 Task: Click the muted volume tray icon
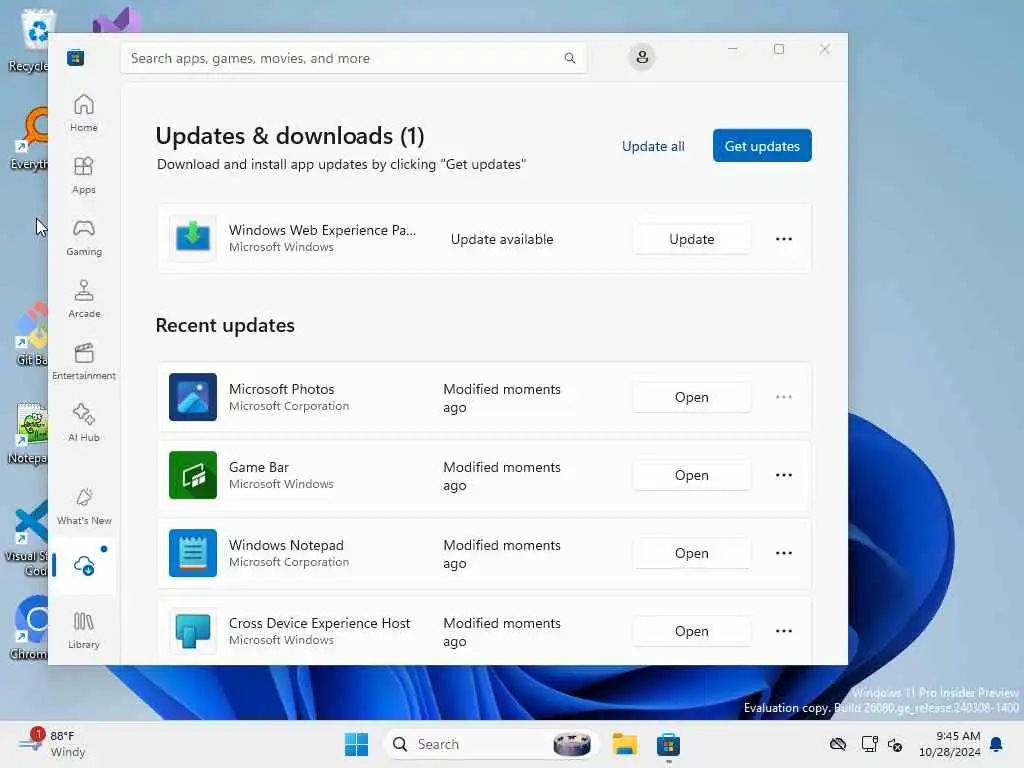(x=895, y=744)
